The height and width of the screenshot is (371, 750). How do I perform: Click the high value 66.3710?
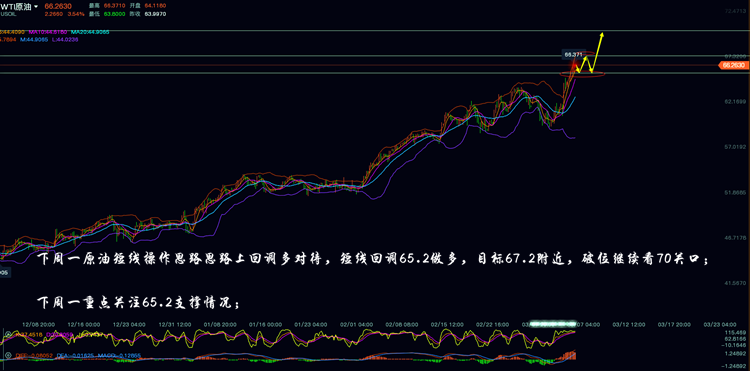pyautogui.click(x=114, y=6)
